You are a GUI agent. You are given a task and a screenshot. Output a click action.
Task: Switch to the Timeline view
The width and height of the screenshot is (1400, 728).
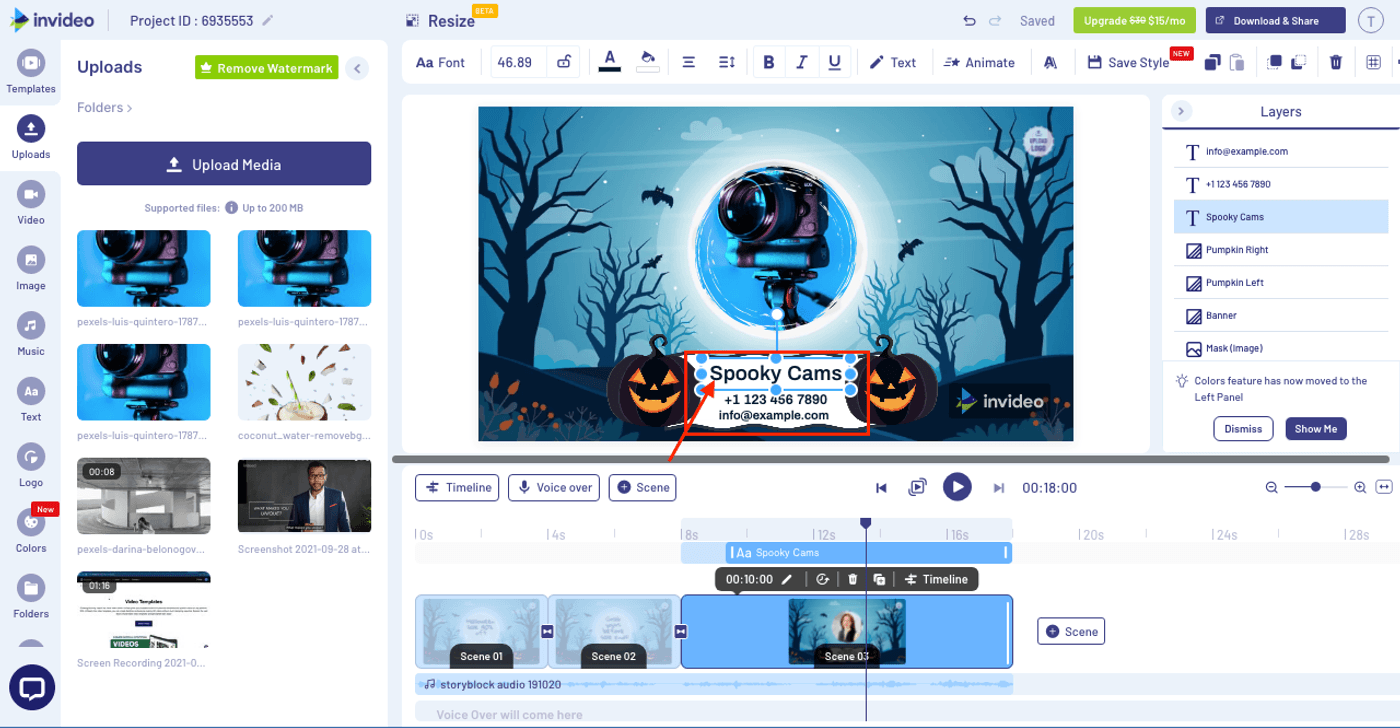(456, 487)
